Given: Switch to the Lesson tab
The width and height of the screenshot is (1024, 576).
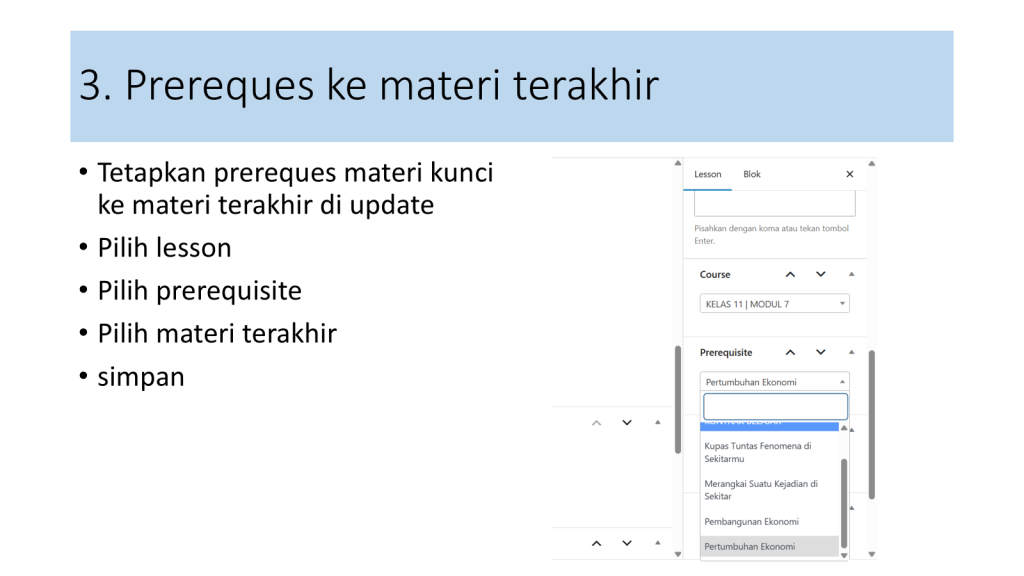Looking at the screenshot, I should point(708,174).
